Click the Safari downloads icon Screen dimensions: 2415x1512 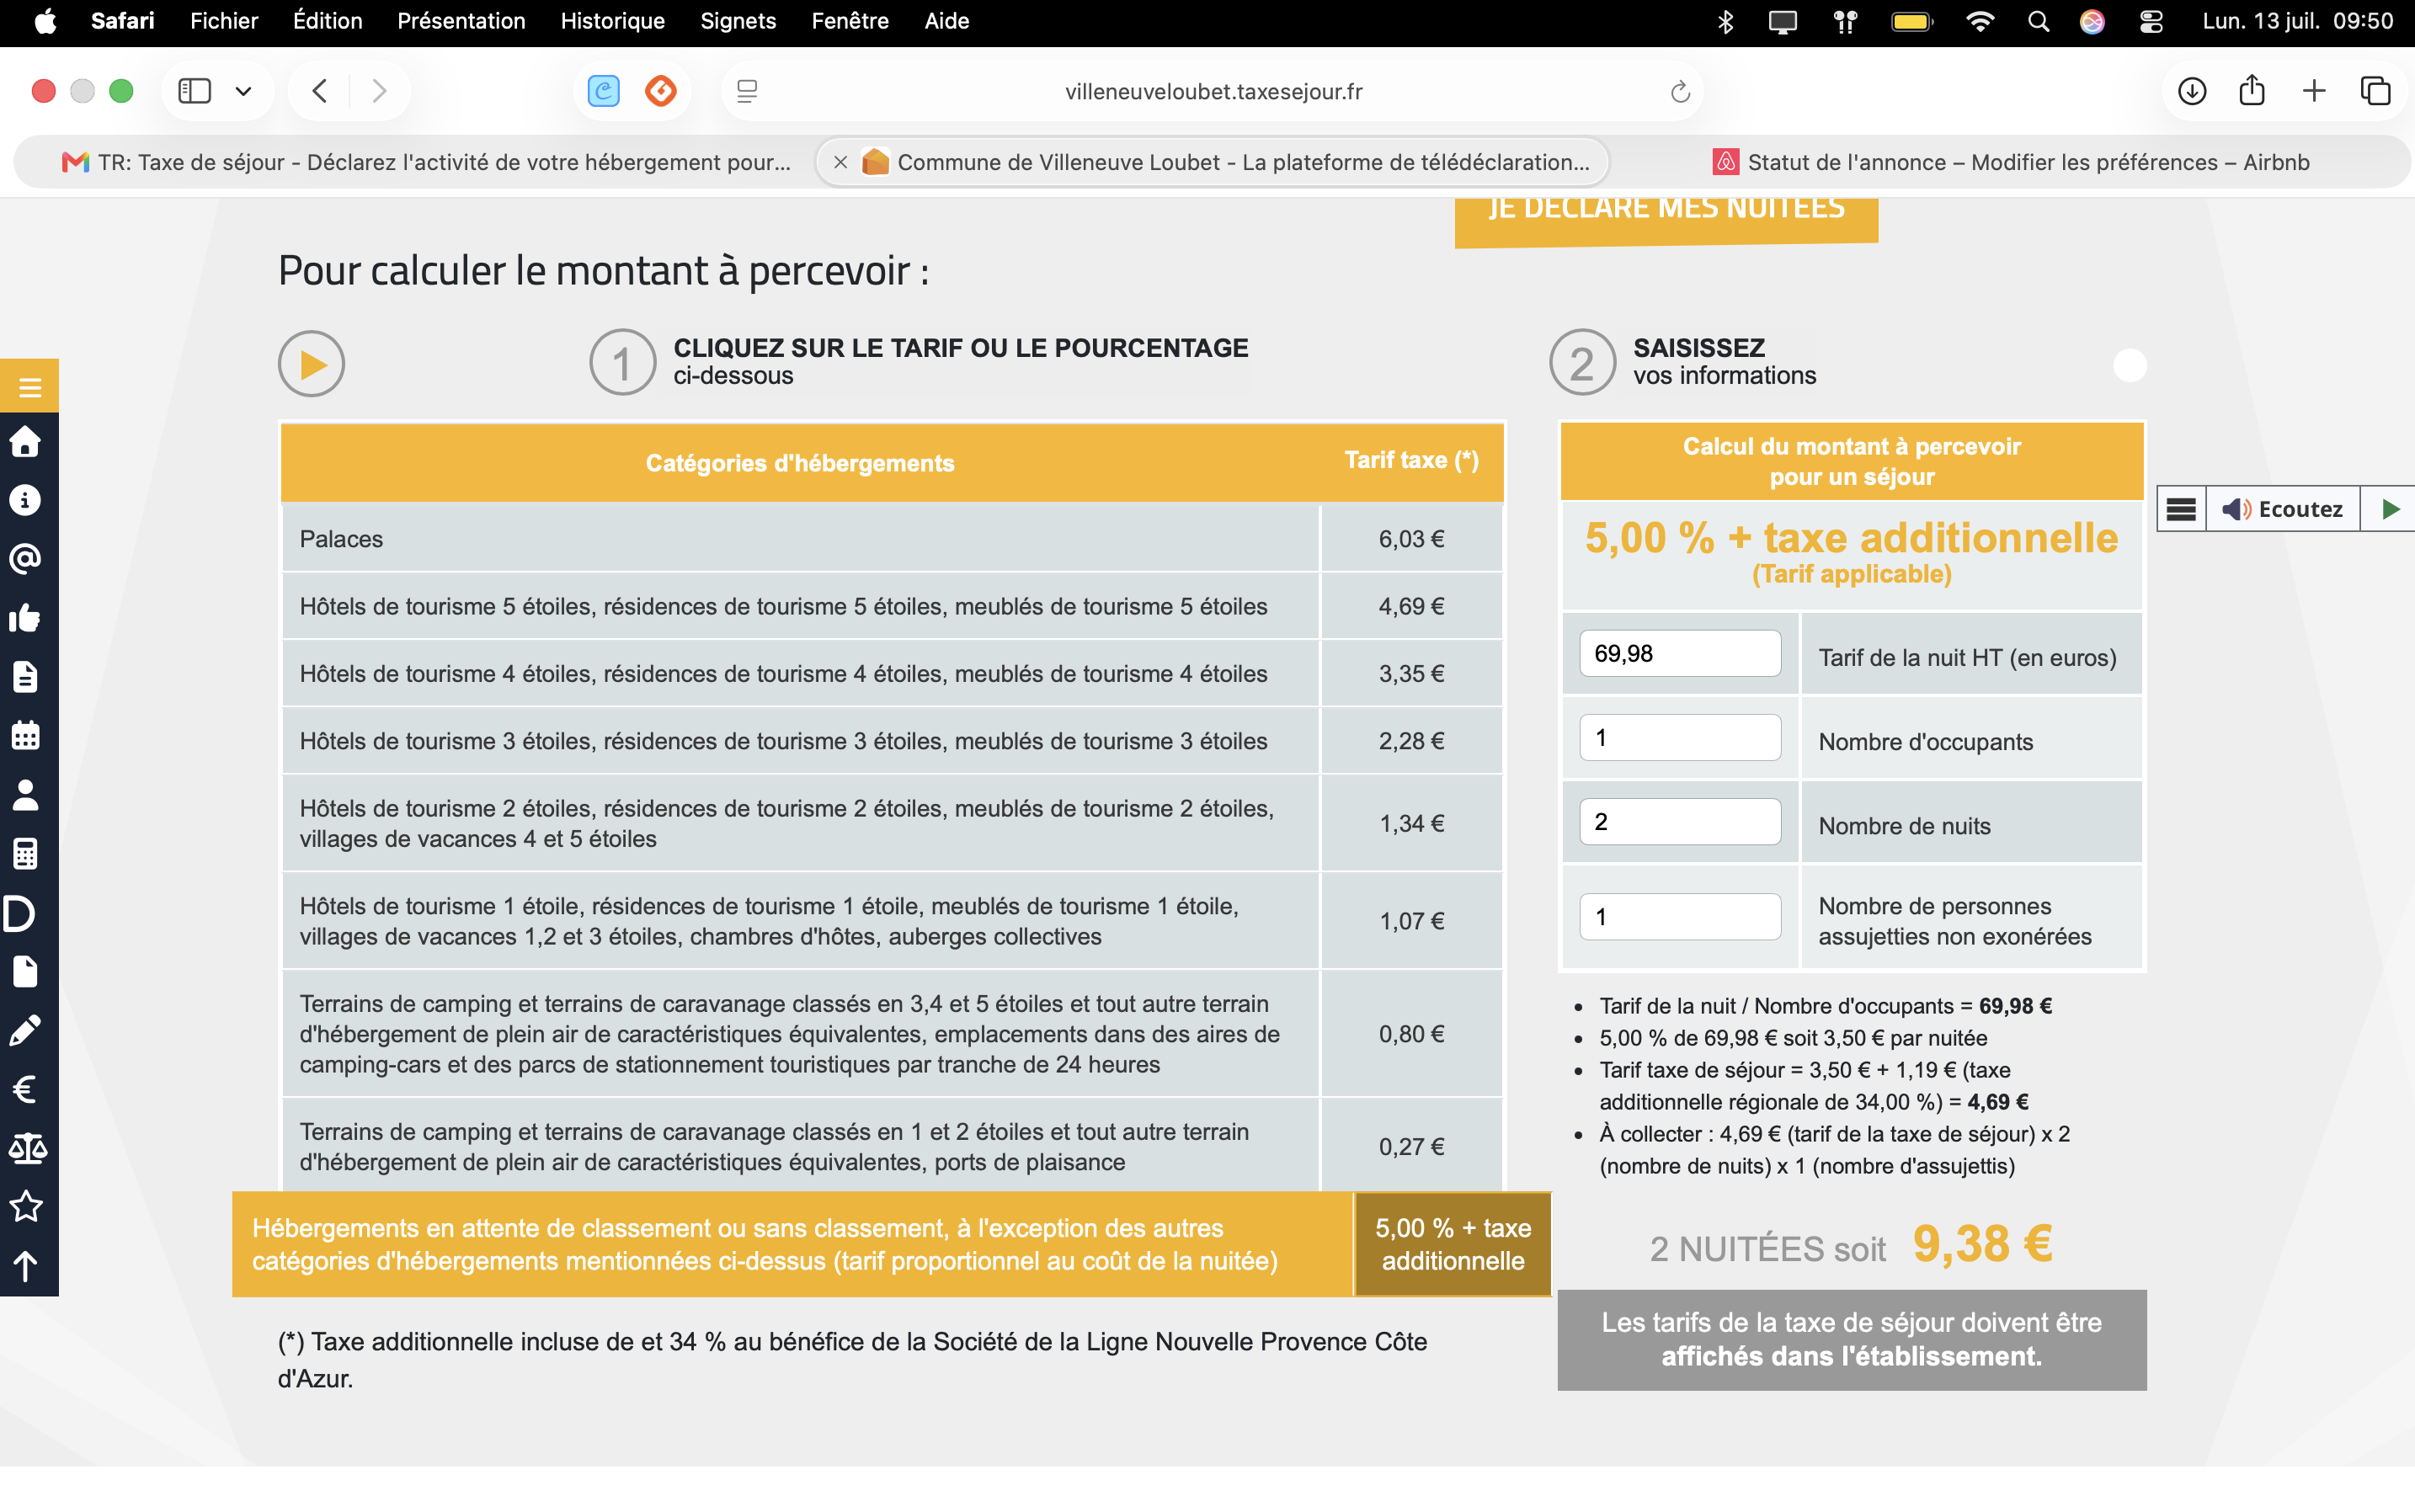2191,91
